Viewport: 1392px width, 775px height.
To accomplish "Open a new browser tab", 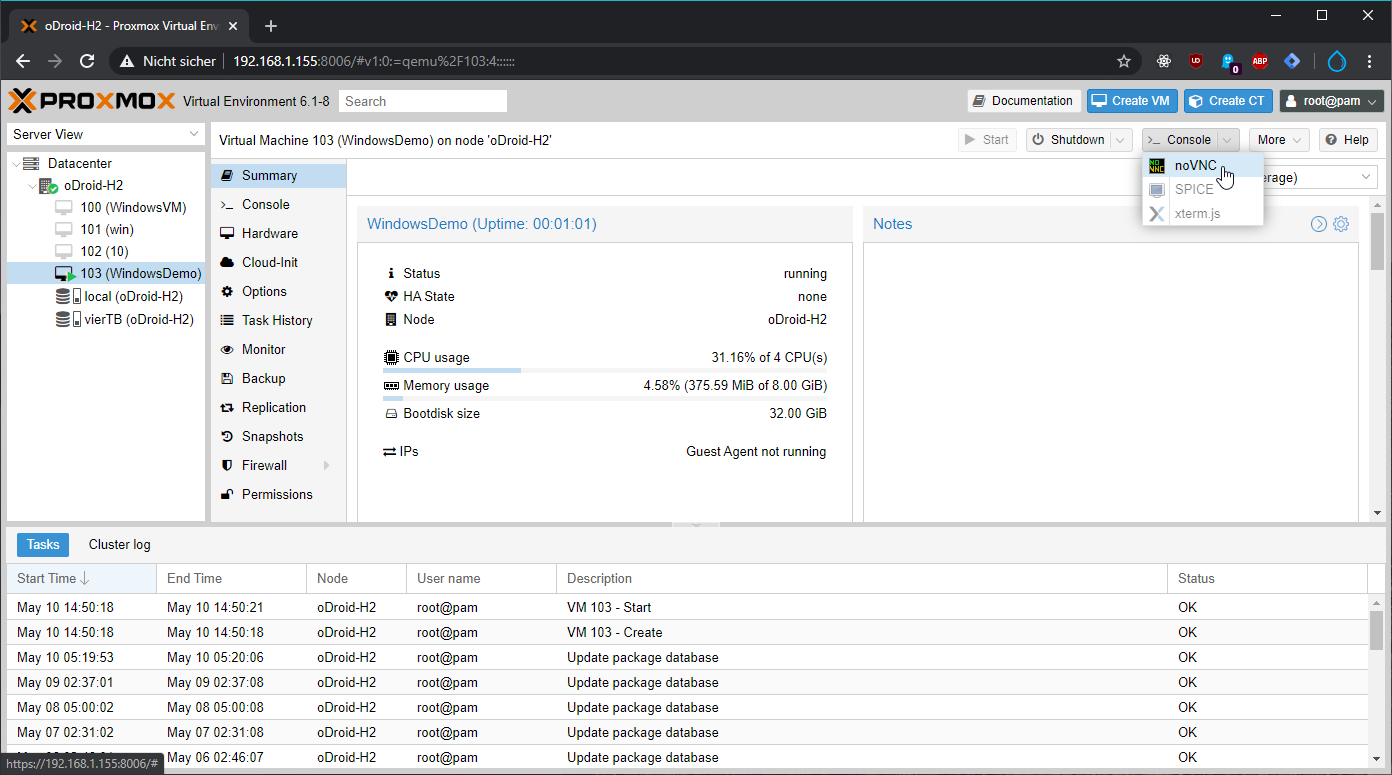I will point(270,26).
